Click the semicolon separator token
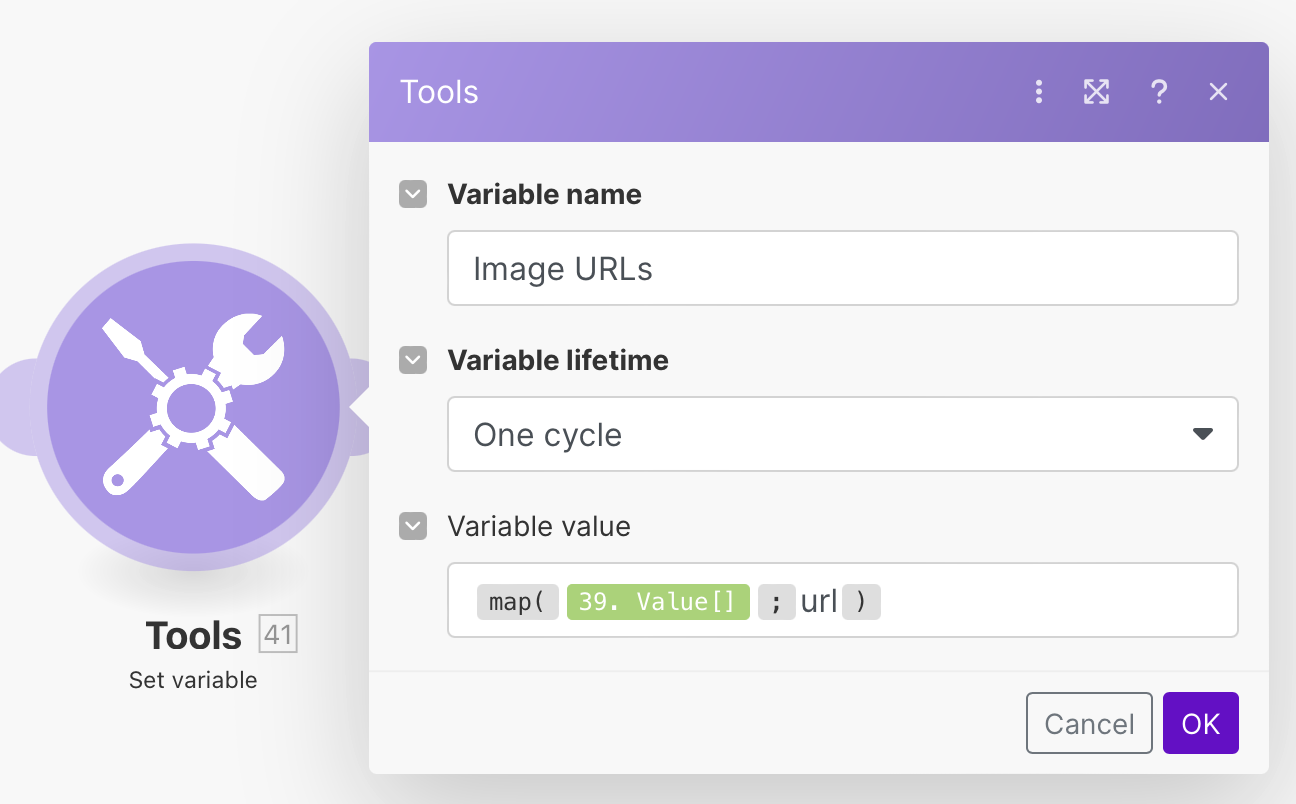The height and width of the screenshot is (804, 1296). (776, 602)
